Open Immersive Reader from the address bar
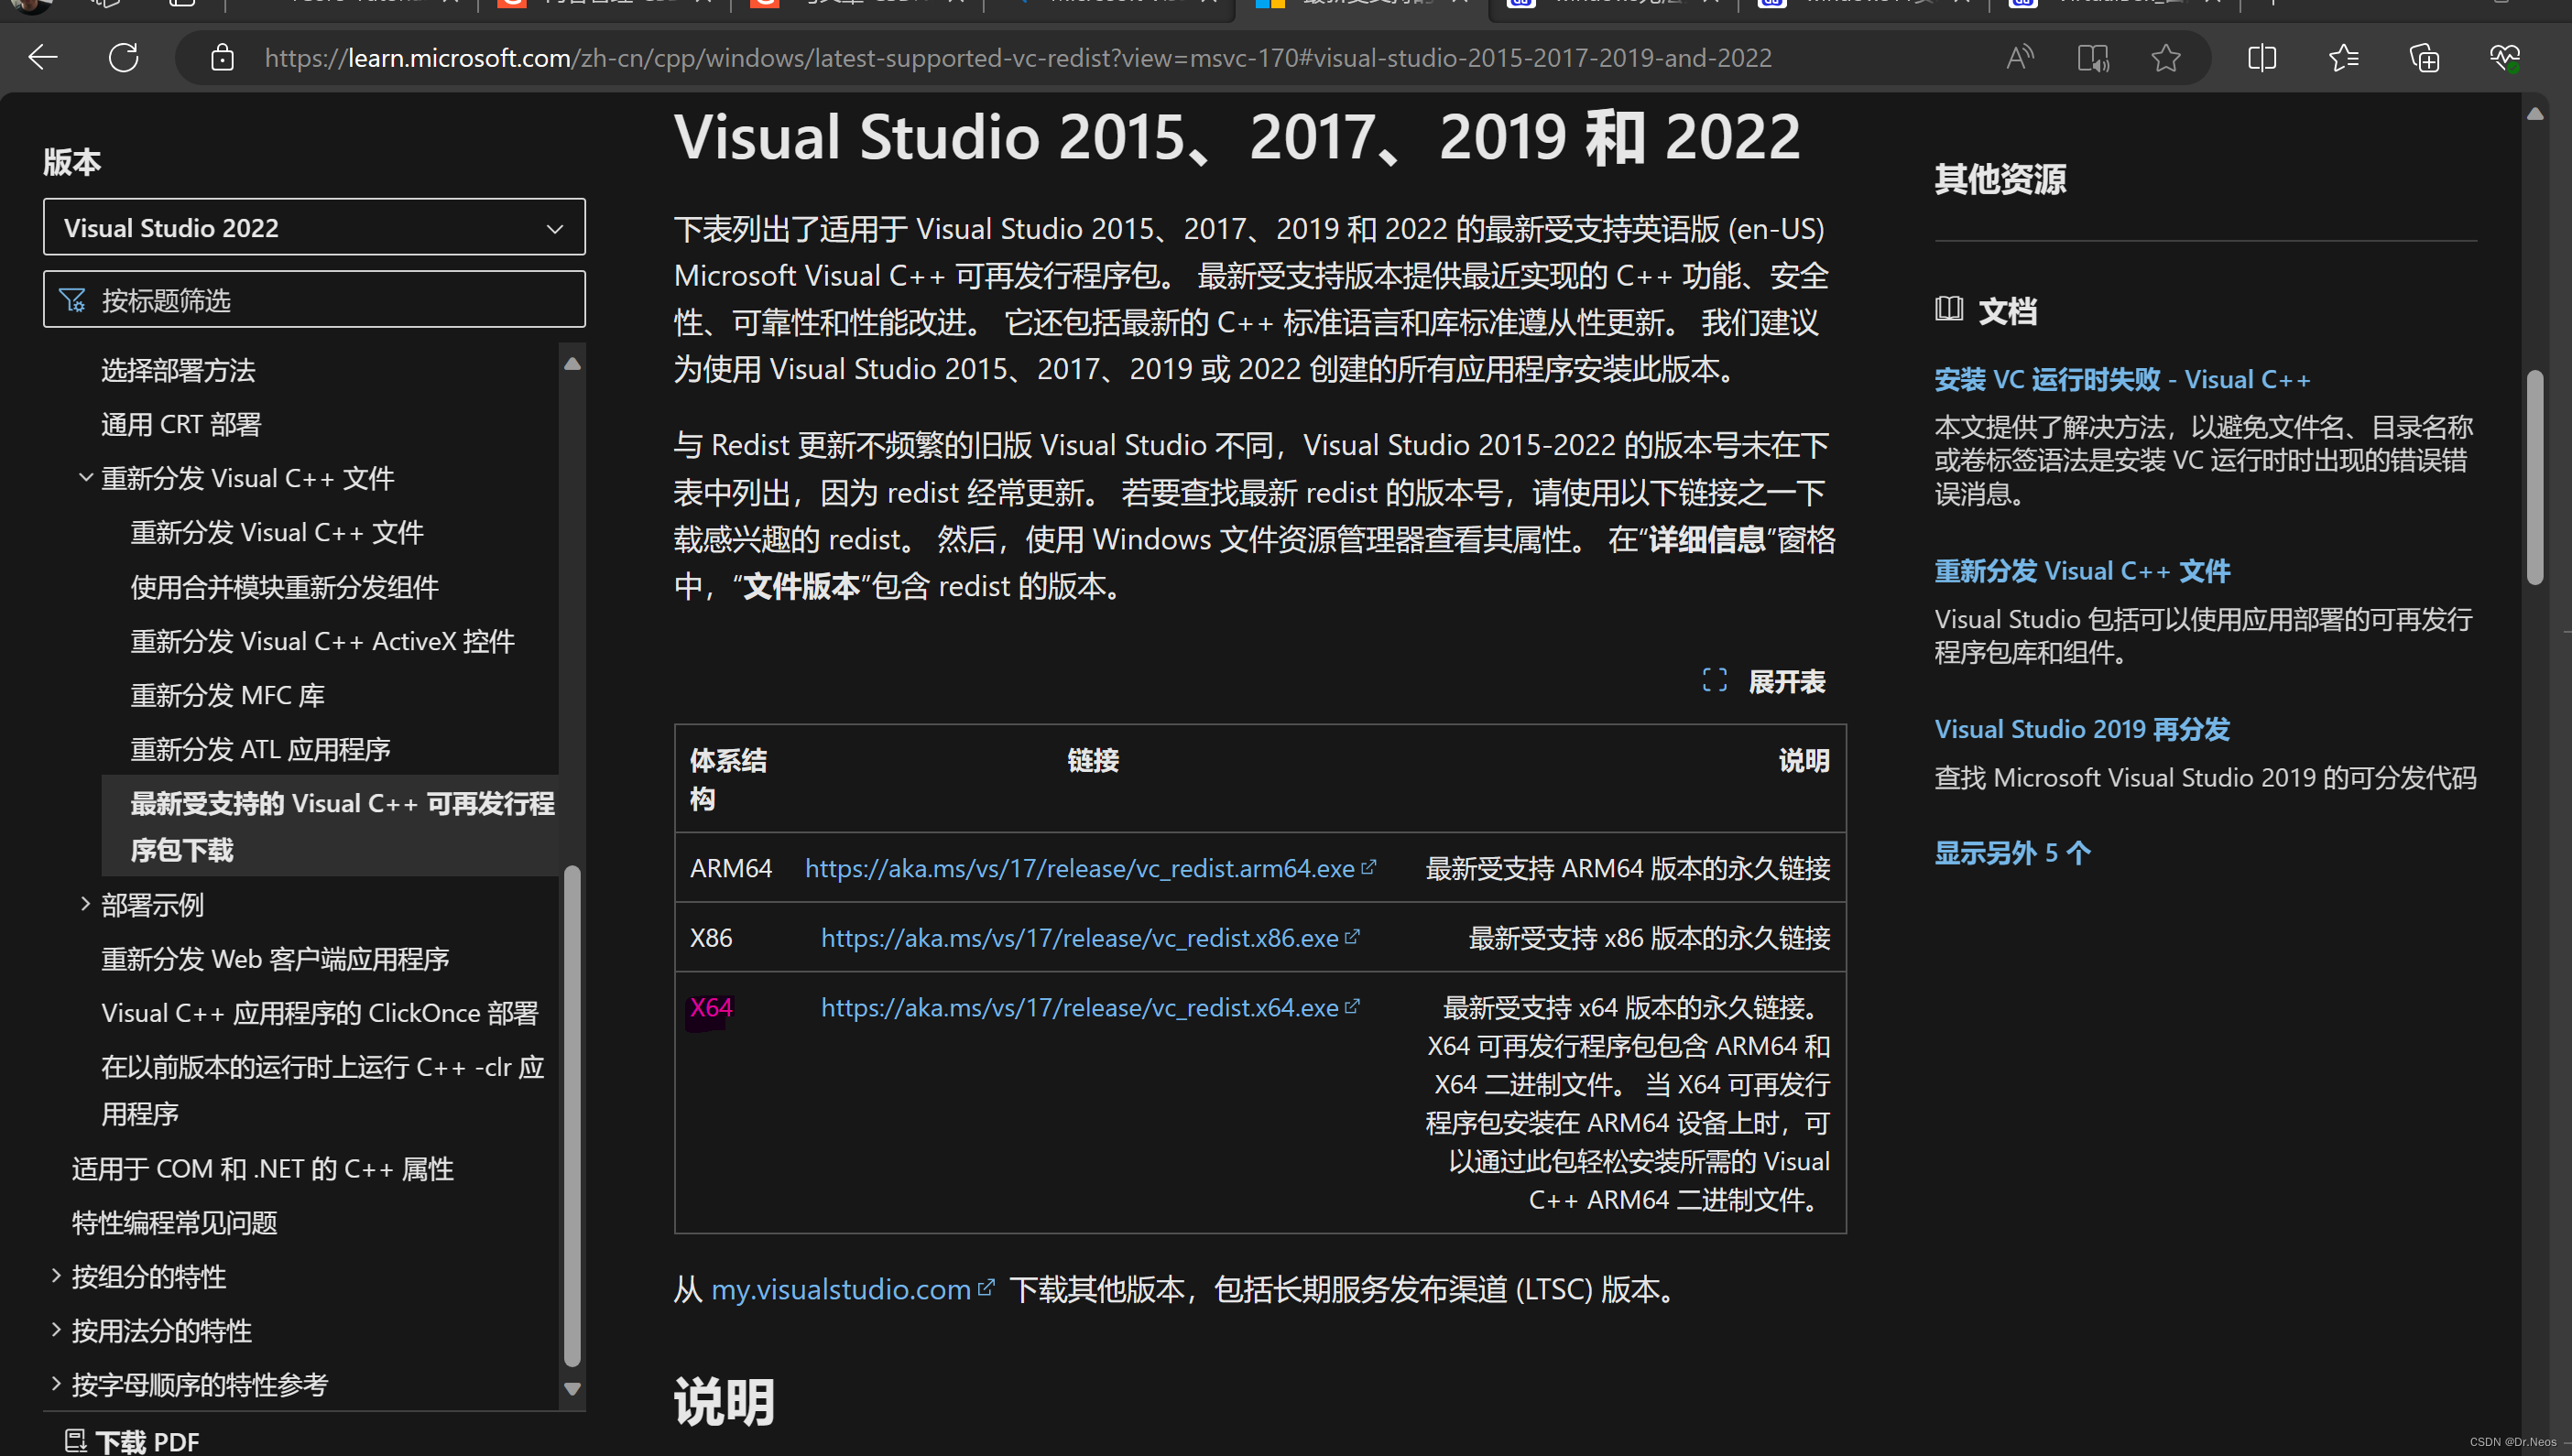 2093,58
